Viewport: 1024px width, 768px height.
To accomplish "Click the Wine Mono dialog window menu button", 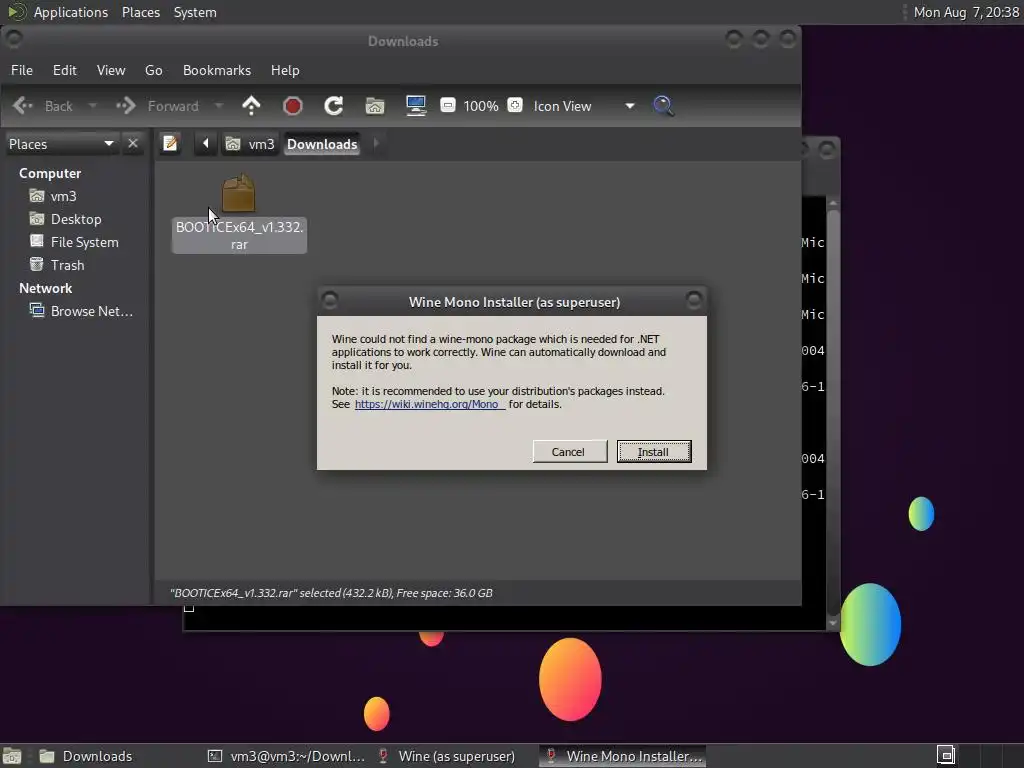I will (x=330, y=300).
